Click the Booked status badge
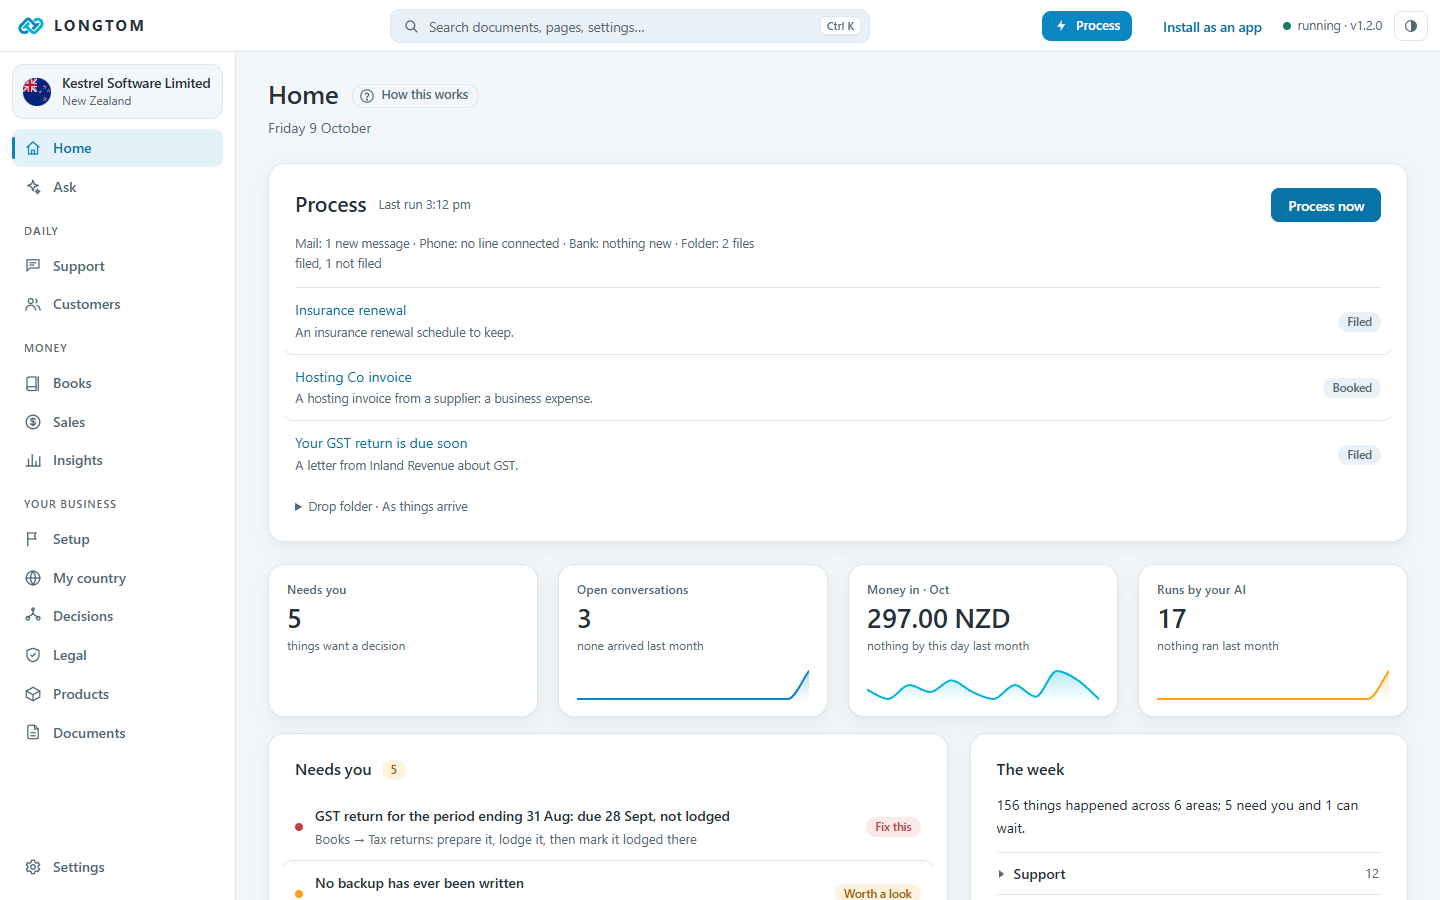The image size is (1440, 900). coord(1352,388)
